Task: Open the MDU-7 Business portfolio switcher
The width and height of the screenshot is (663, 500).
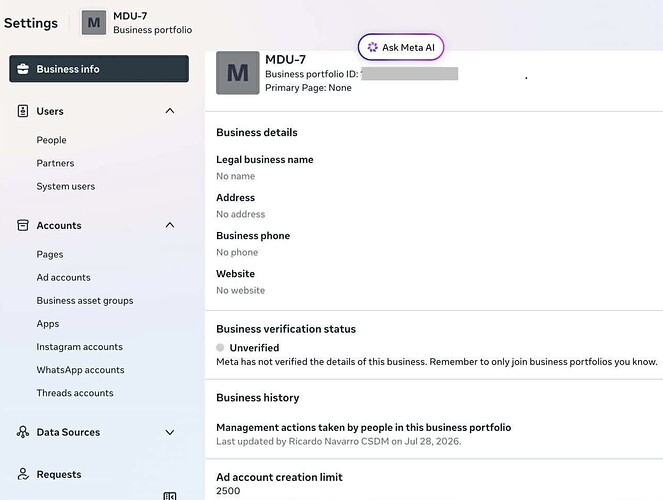Action: click(x=137, y=23)
